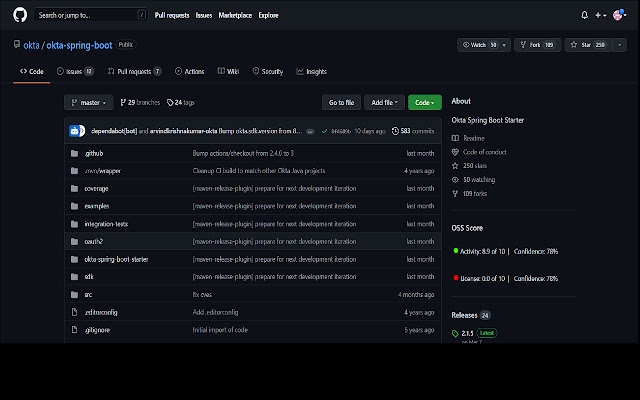The height and width of the screenshot is (400, 640).
Task: Click the folder icon for .github
Action: [74, 153]
